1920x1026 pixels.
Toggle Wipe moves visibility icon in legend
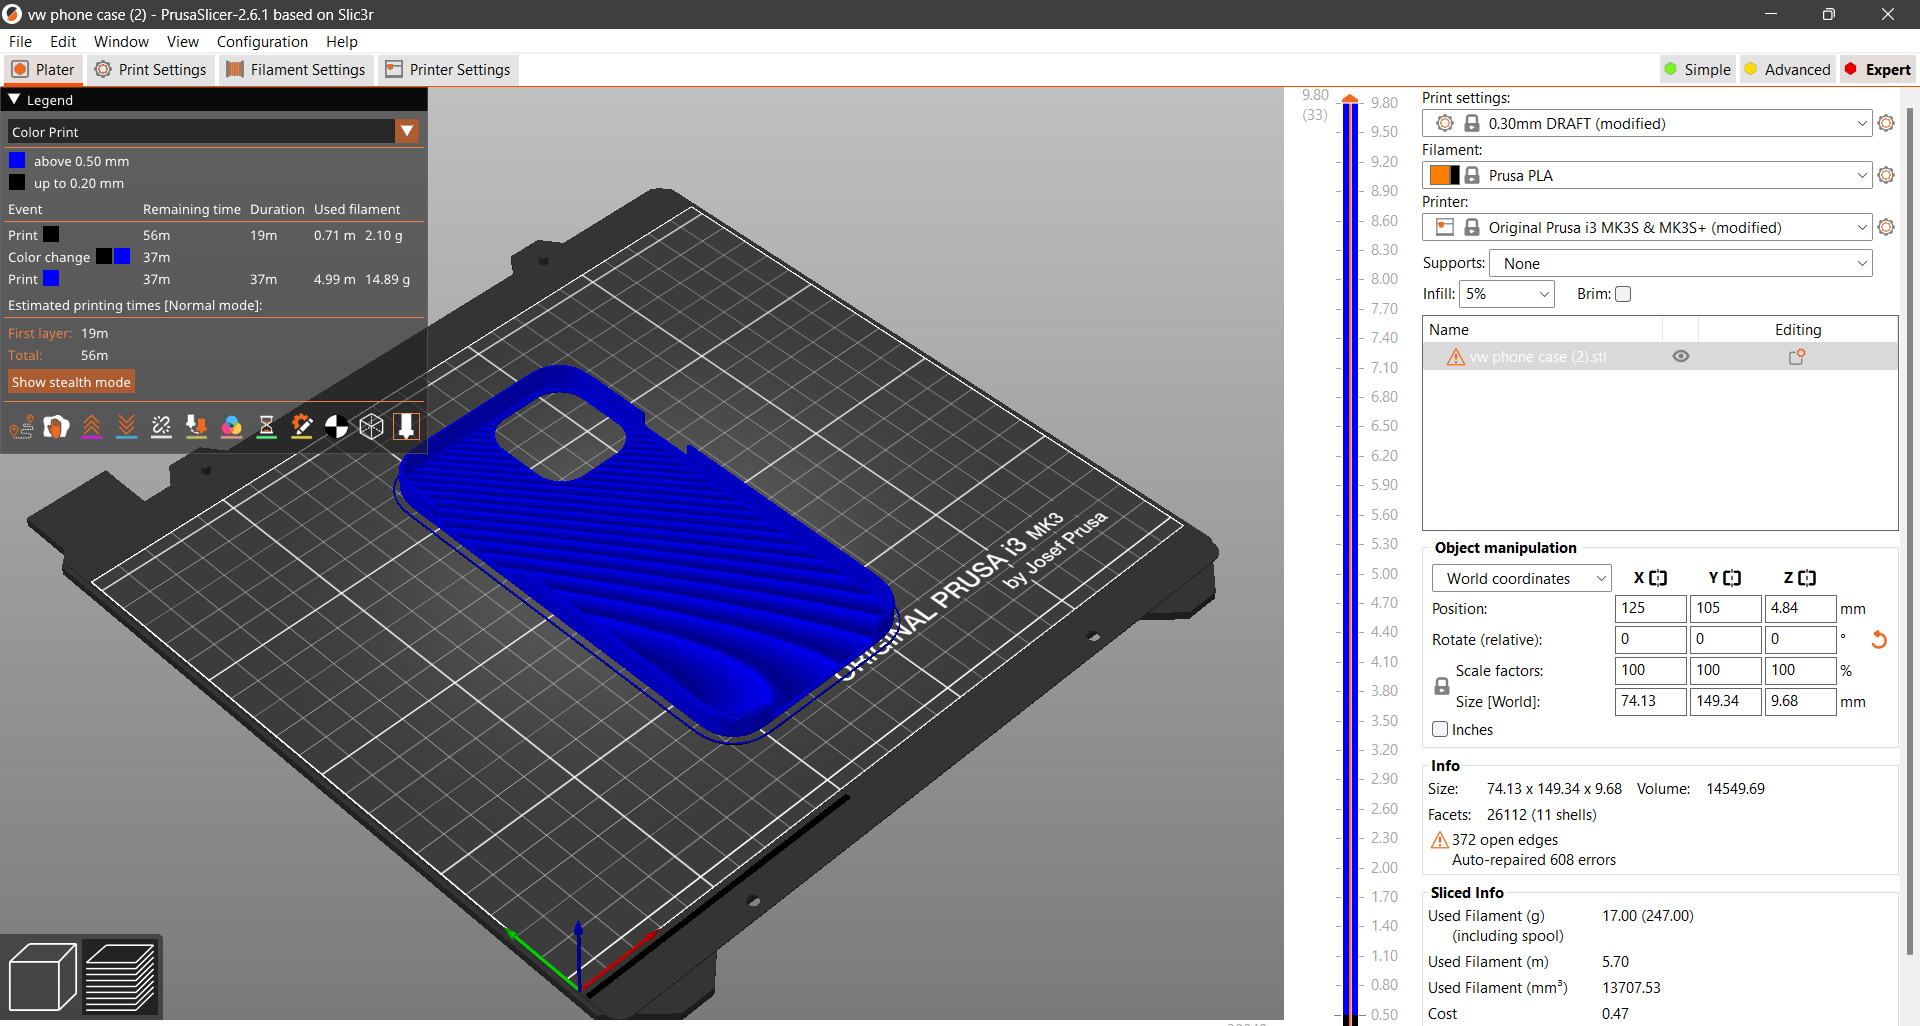(x=57, y=427)
